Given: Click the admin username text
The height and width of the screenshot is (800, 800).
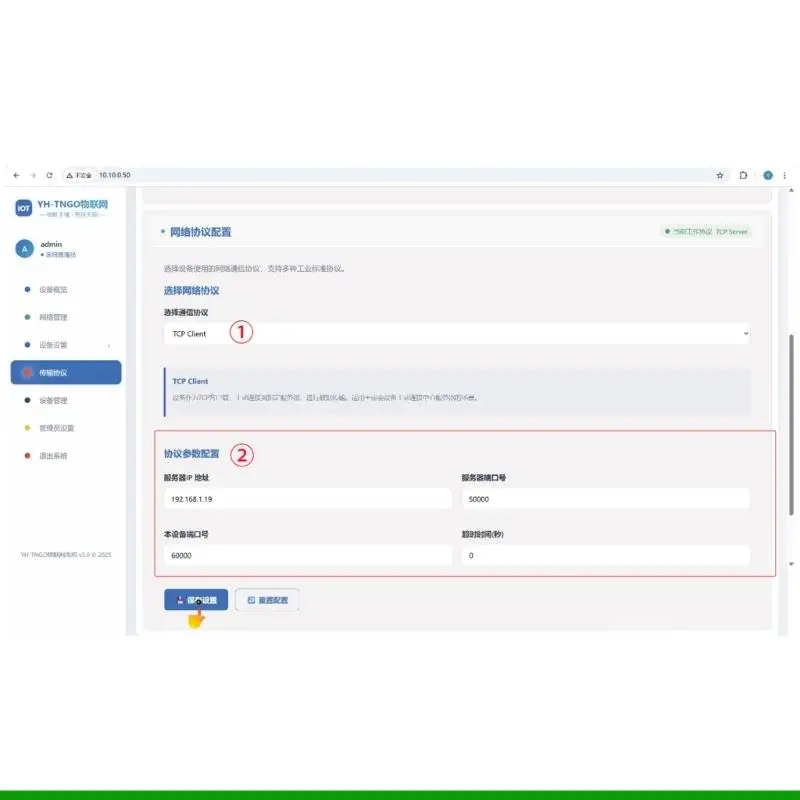Looking at the screenshot, I should click(x=51, y=244).
